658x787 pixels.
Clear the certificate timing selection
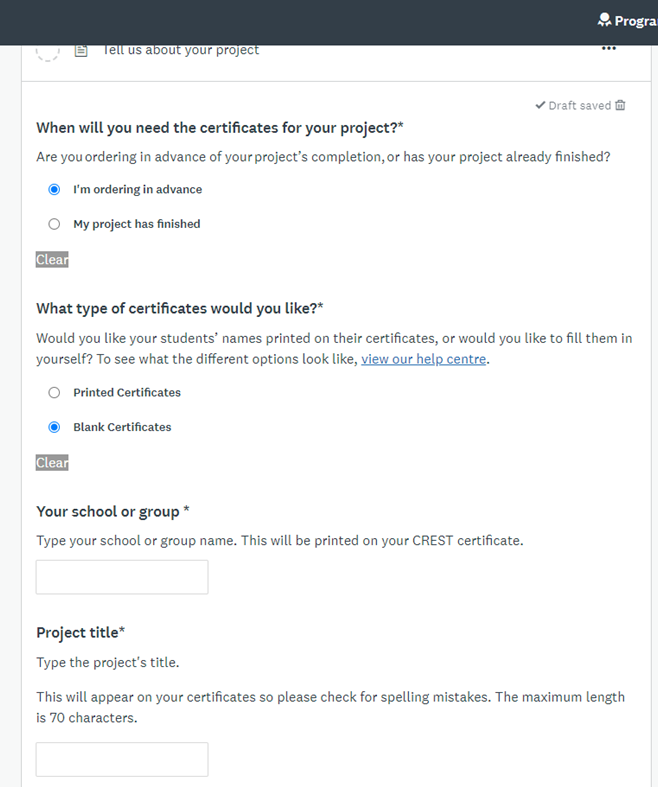pos(52,259)
